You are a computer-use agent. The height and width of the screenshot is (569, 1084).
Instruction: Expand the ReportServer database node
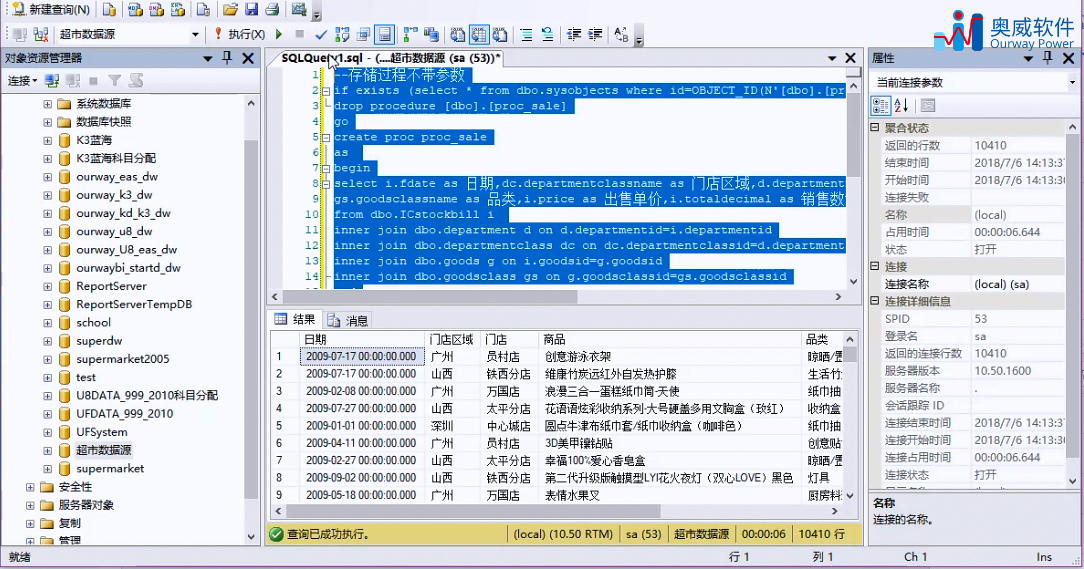(x=47, y=286)
